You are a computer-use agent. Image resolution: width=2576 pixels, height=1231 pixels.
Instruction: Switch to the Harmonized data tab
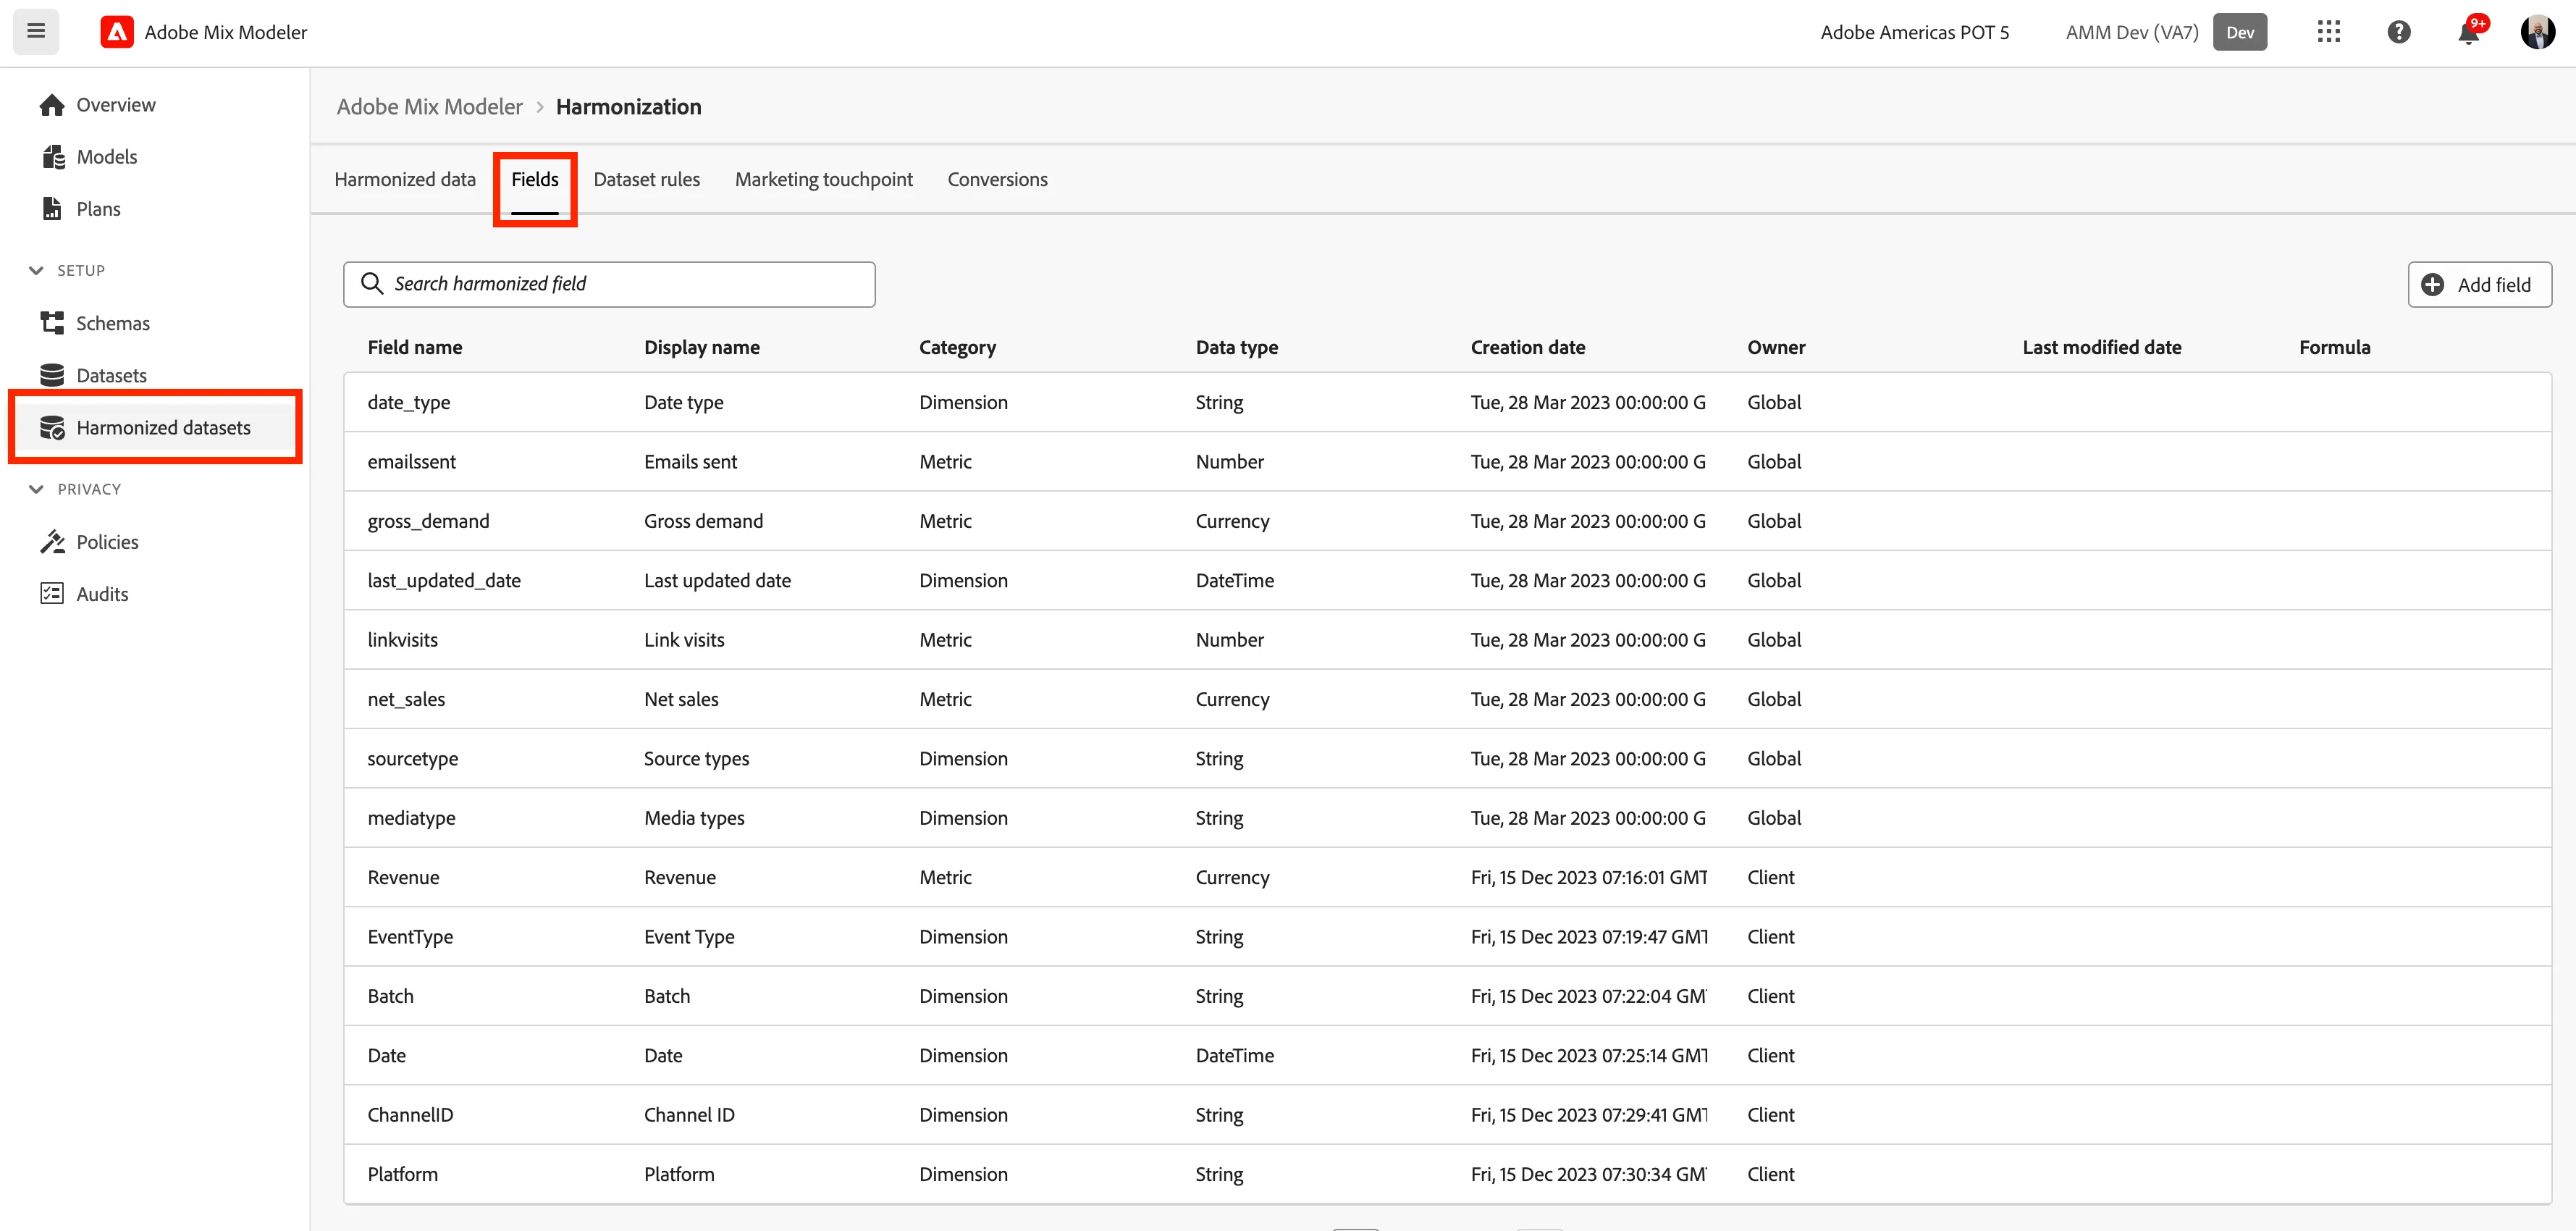(405, 180)
